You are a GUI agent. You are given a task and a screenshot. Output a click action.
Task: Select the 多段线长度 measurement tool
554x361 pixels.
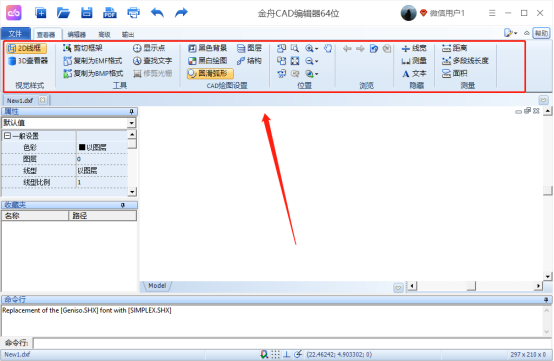pyautogui.click(x=465, y=61)
